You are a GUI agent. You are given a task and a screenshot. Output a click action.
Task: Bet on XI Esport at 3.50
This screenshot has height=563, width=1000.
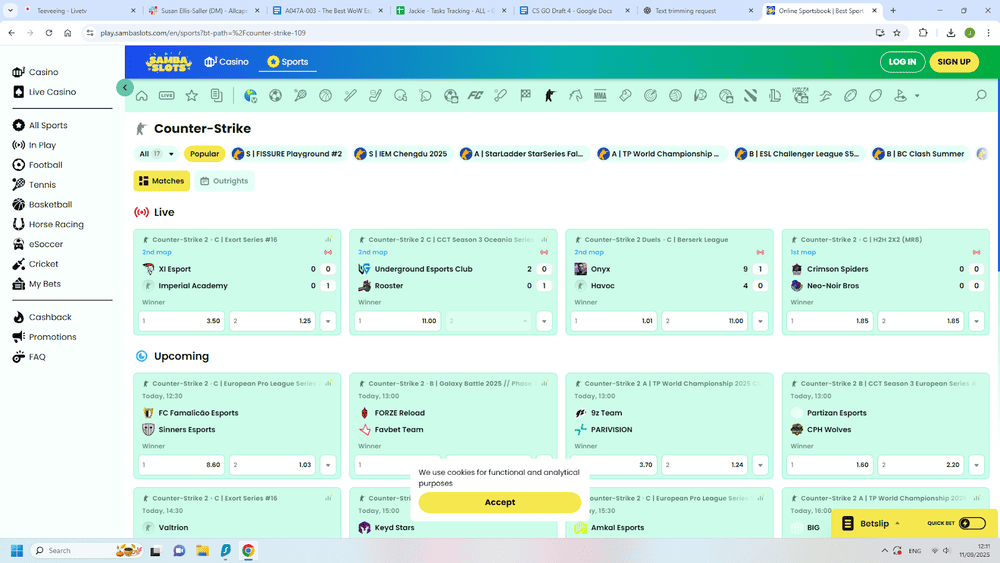[x=181, y=321]
